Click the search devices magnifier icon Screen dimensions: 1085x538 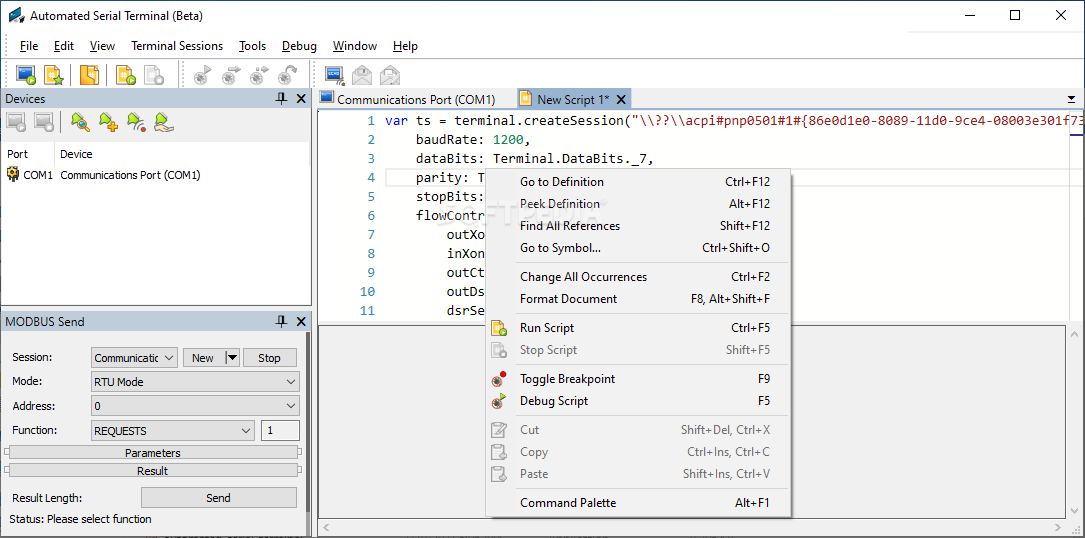pos(80,123)
